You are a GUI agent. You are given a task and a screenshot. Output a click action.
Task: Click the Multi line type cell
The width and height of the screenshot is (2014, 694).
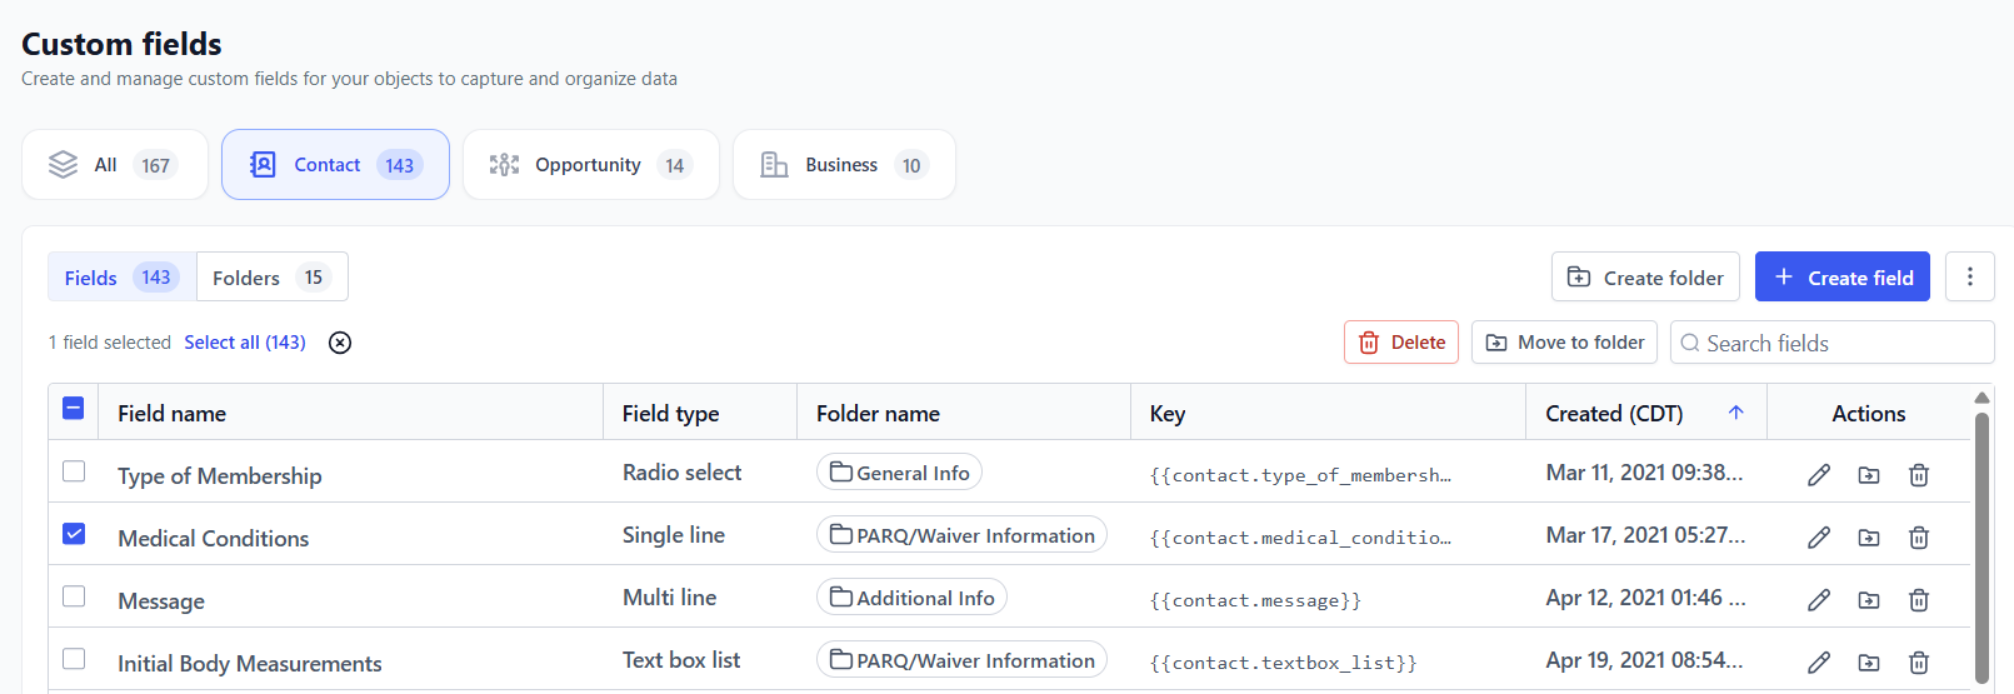tap(669, 597)
